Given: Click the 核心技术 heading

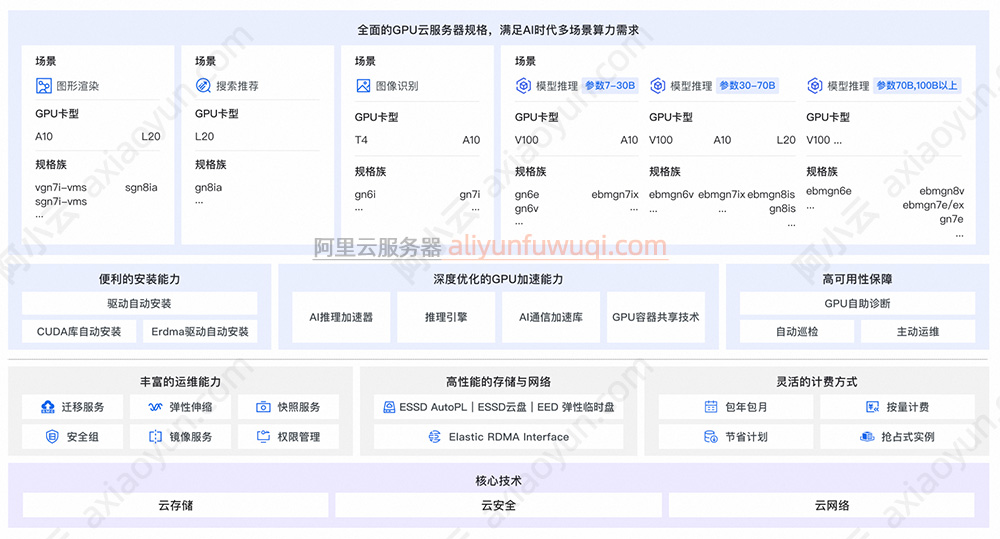Looking at the screenshot, I should (499, 481).
